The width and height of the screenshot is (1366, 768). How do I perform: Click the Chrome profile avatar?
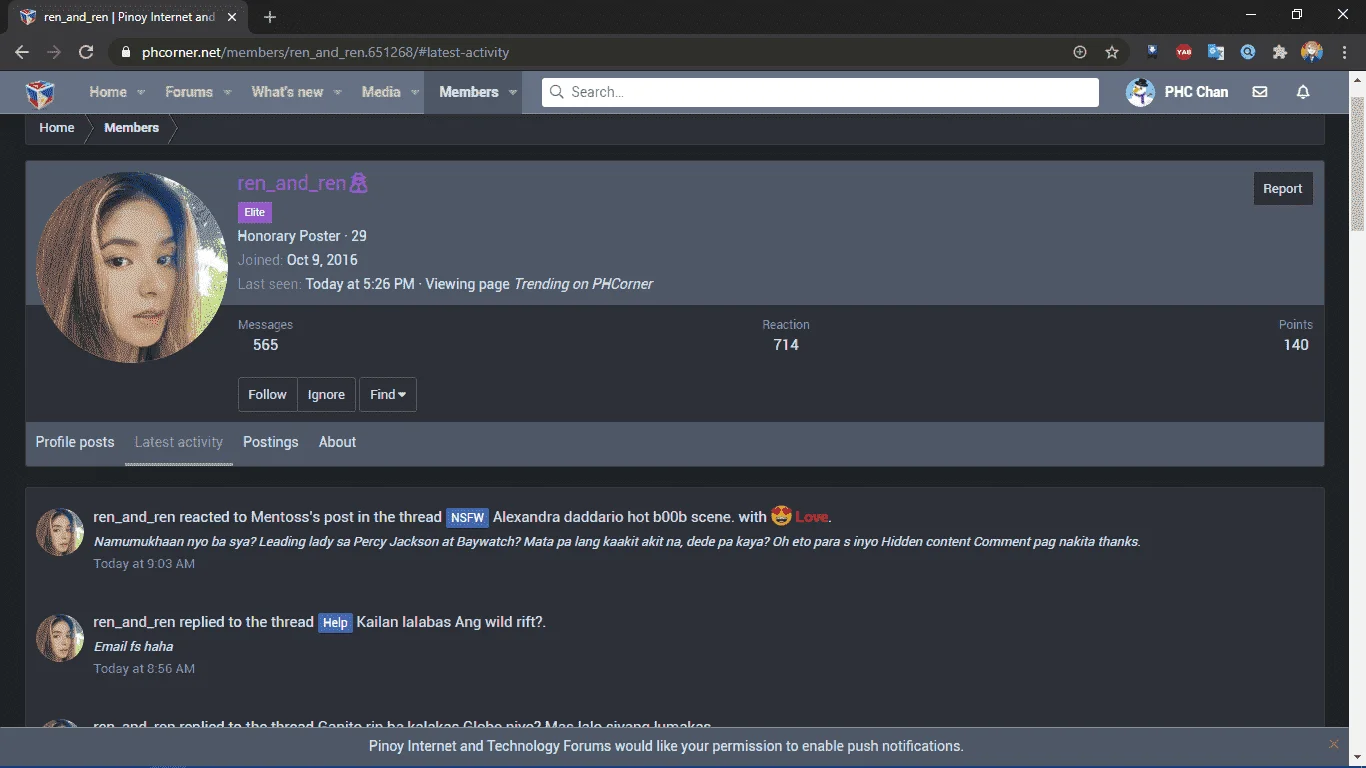1312,52
